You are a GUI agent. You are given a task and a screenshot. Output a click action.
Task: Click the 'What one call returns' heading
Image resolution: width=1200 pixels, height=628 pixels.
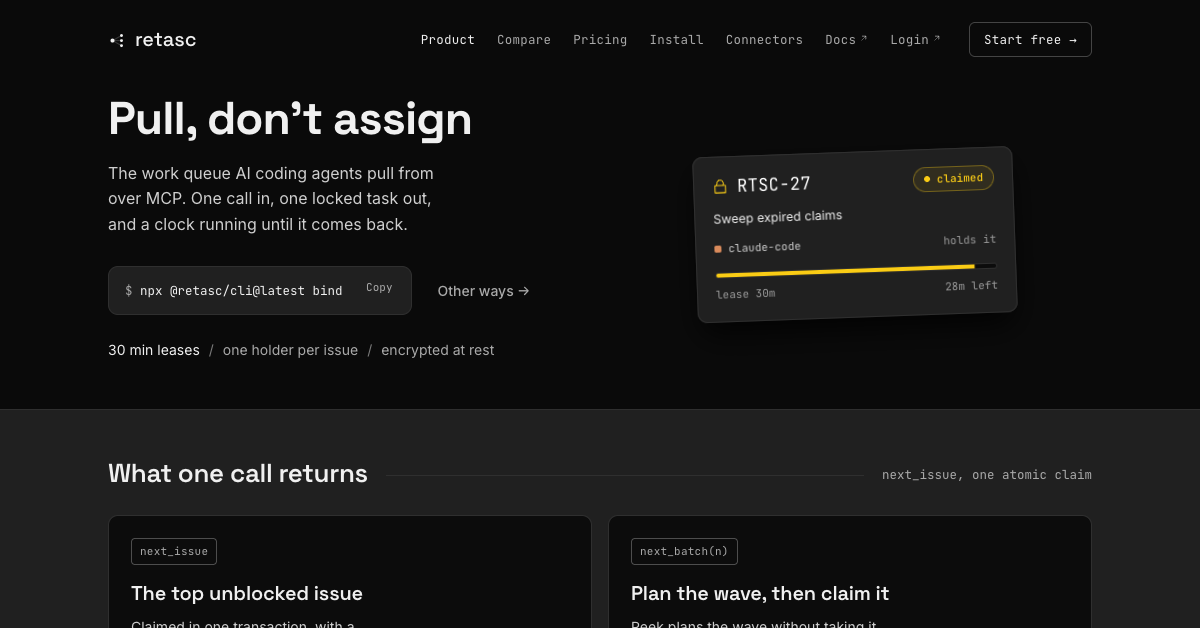point(238,474)
